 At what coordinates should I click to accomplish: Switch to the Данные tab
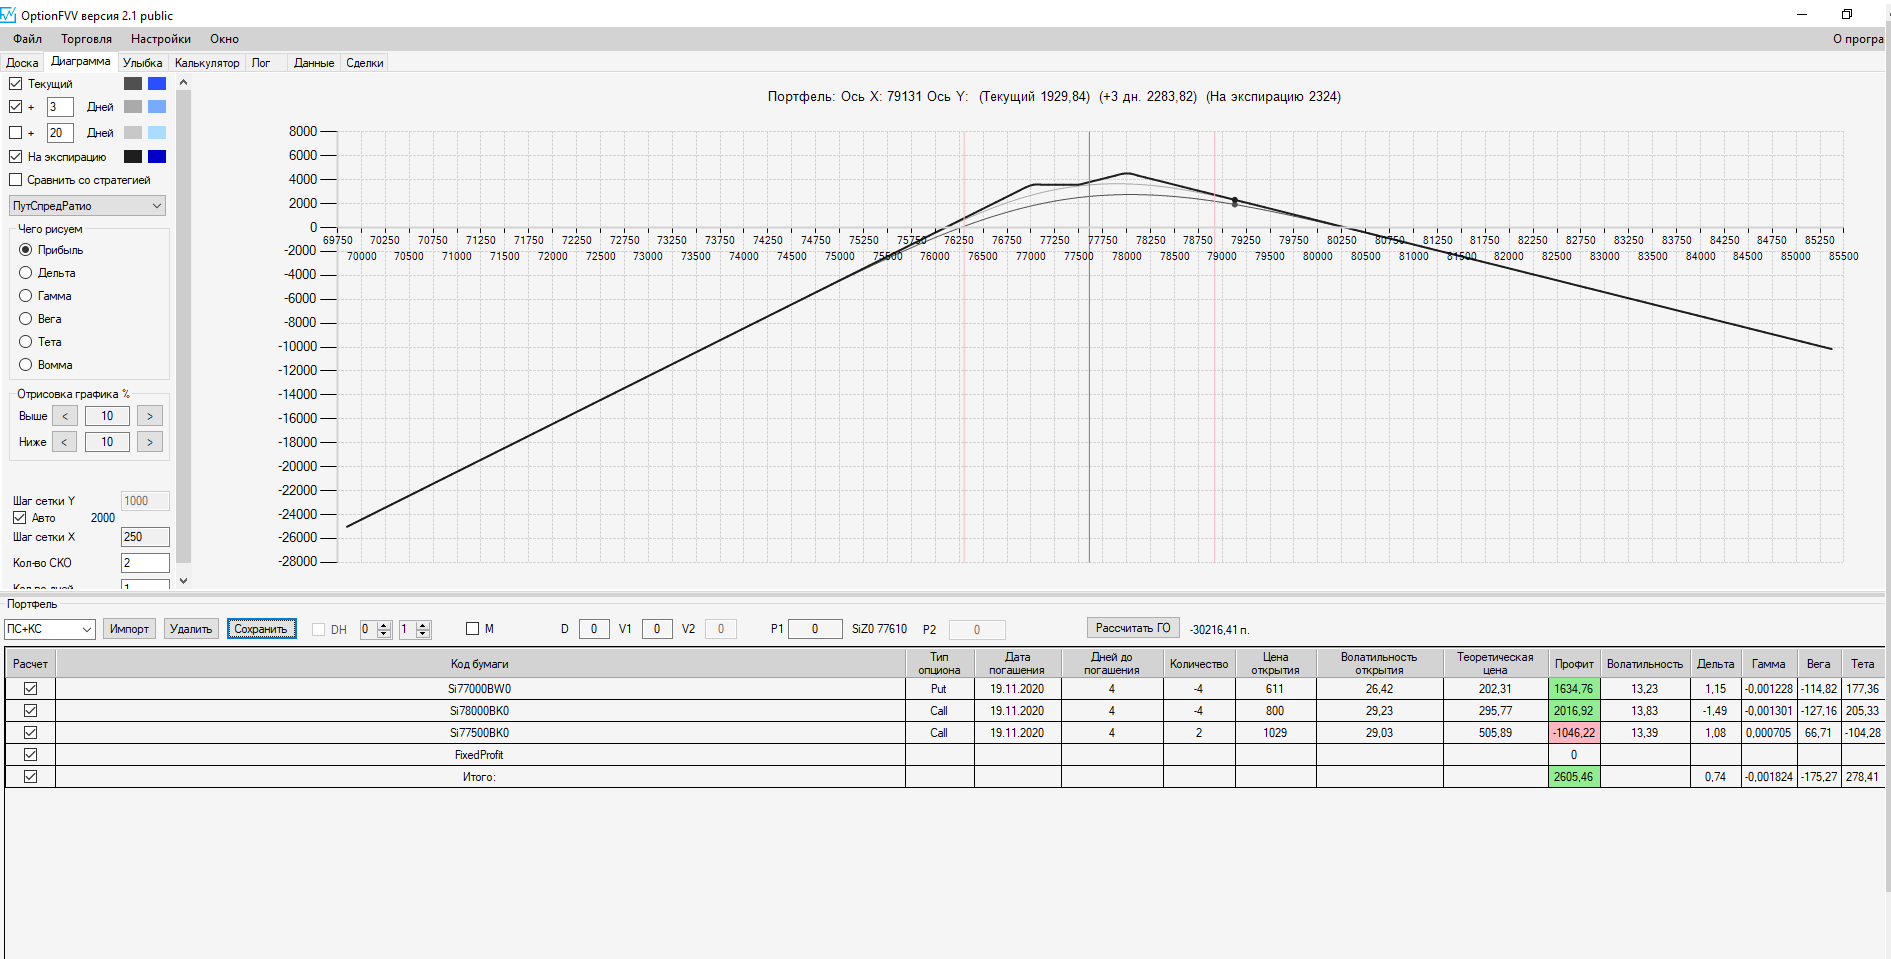[x=314, y=63]
